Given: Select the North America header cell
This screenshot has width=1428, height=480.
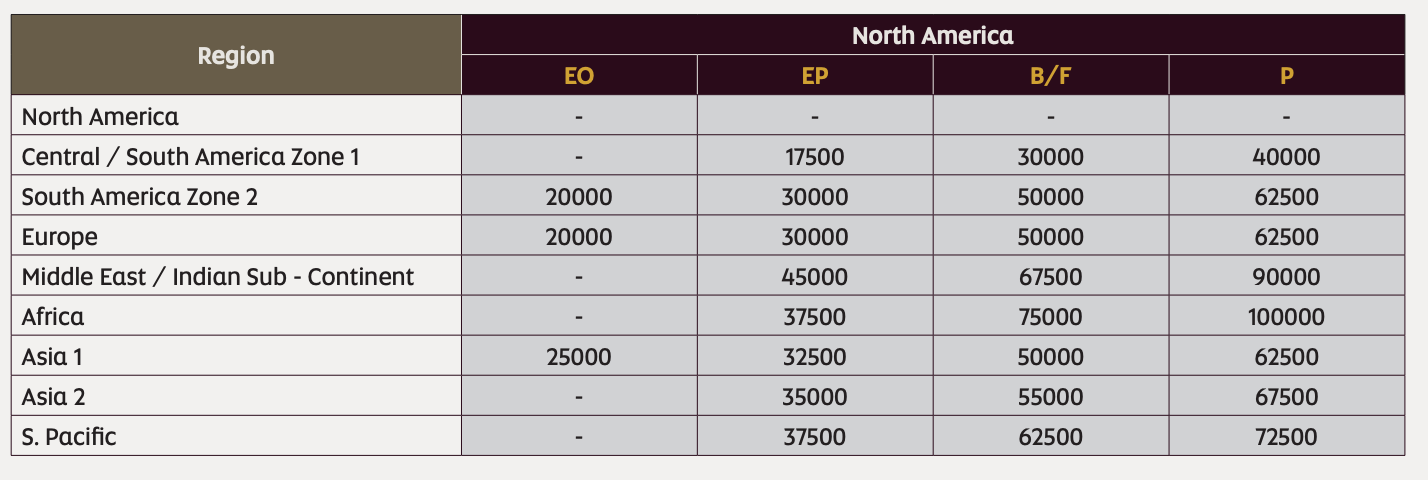Looking at the screenshot, I should click(932, 35).
